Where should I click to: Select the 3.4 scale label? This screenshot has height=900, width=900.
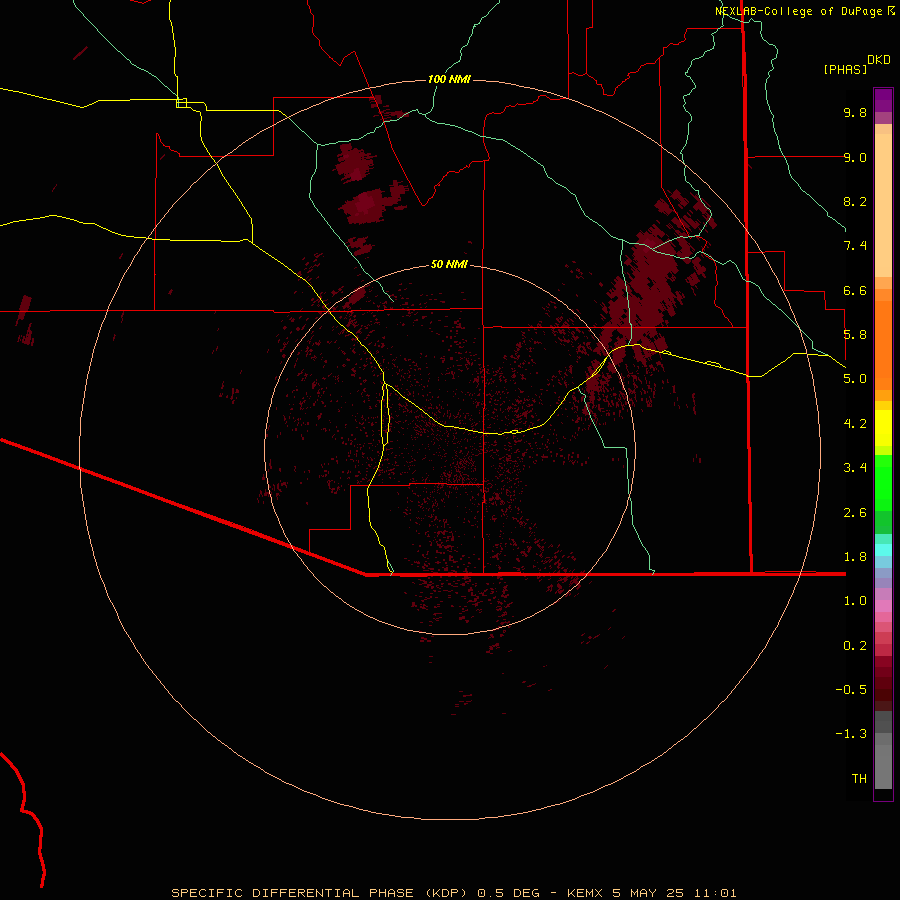coord(855,468)
